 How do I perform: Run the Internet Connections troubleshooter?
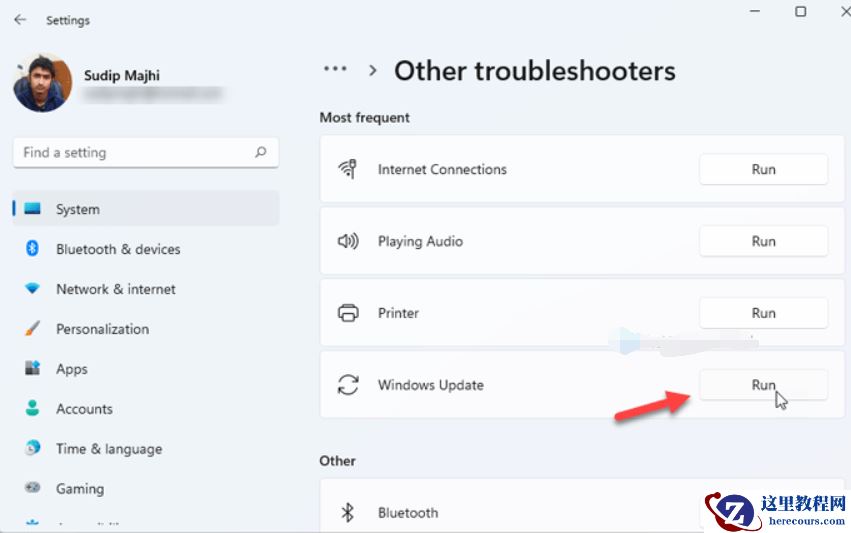(763, 170)
